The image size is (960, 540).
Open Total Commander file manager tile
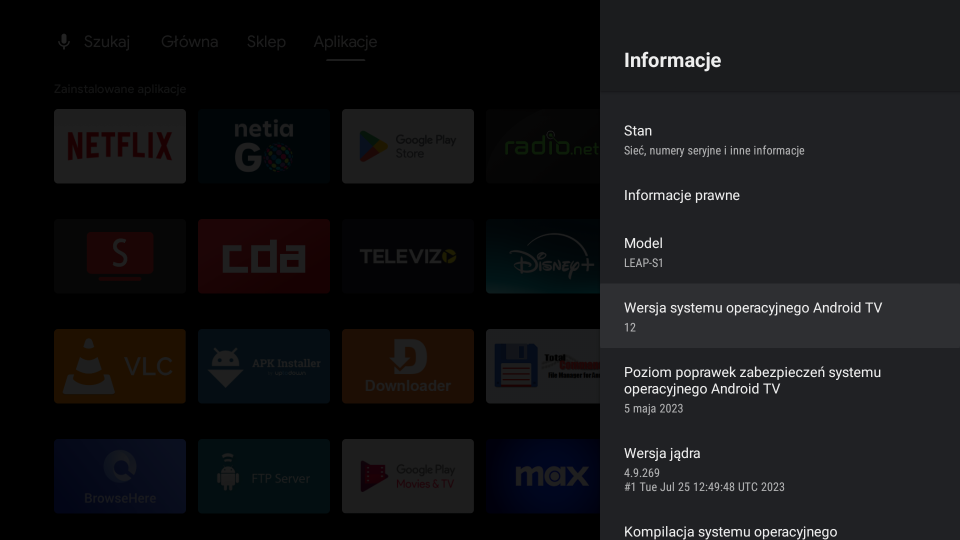(x=543, y=366)
